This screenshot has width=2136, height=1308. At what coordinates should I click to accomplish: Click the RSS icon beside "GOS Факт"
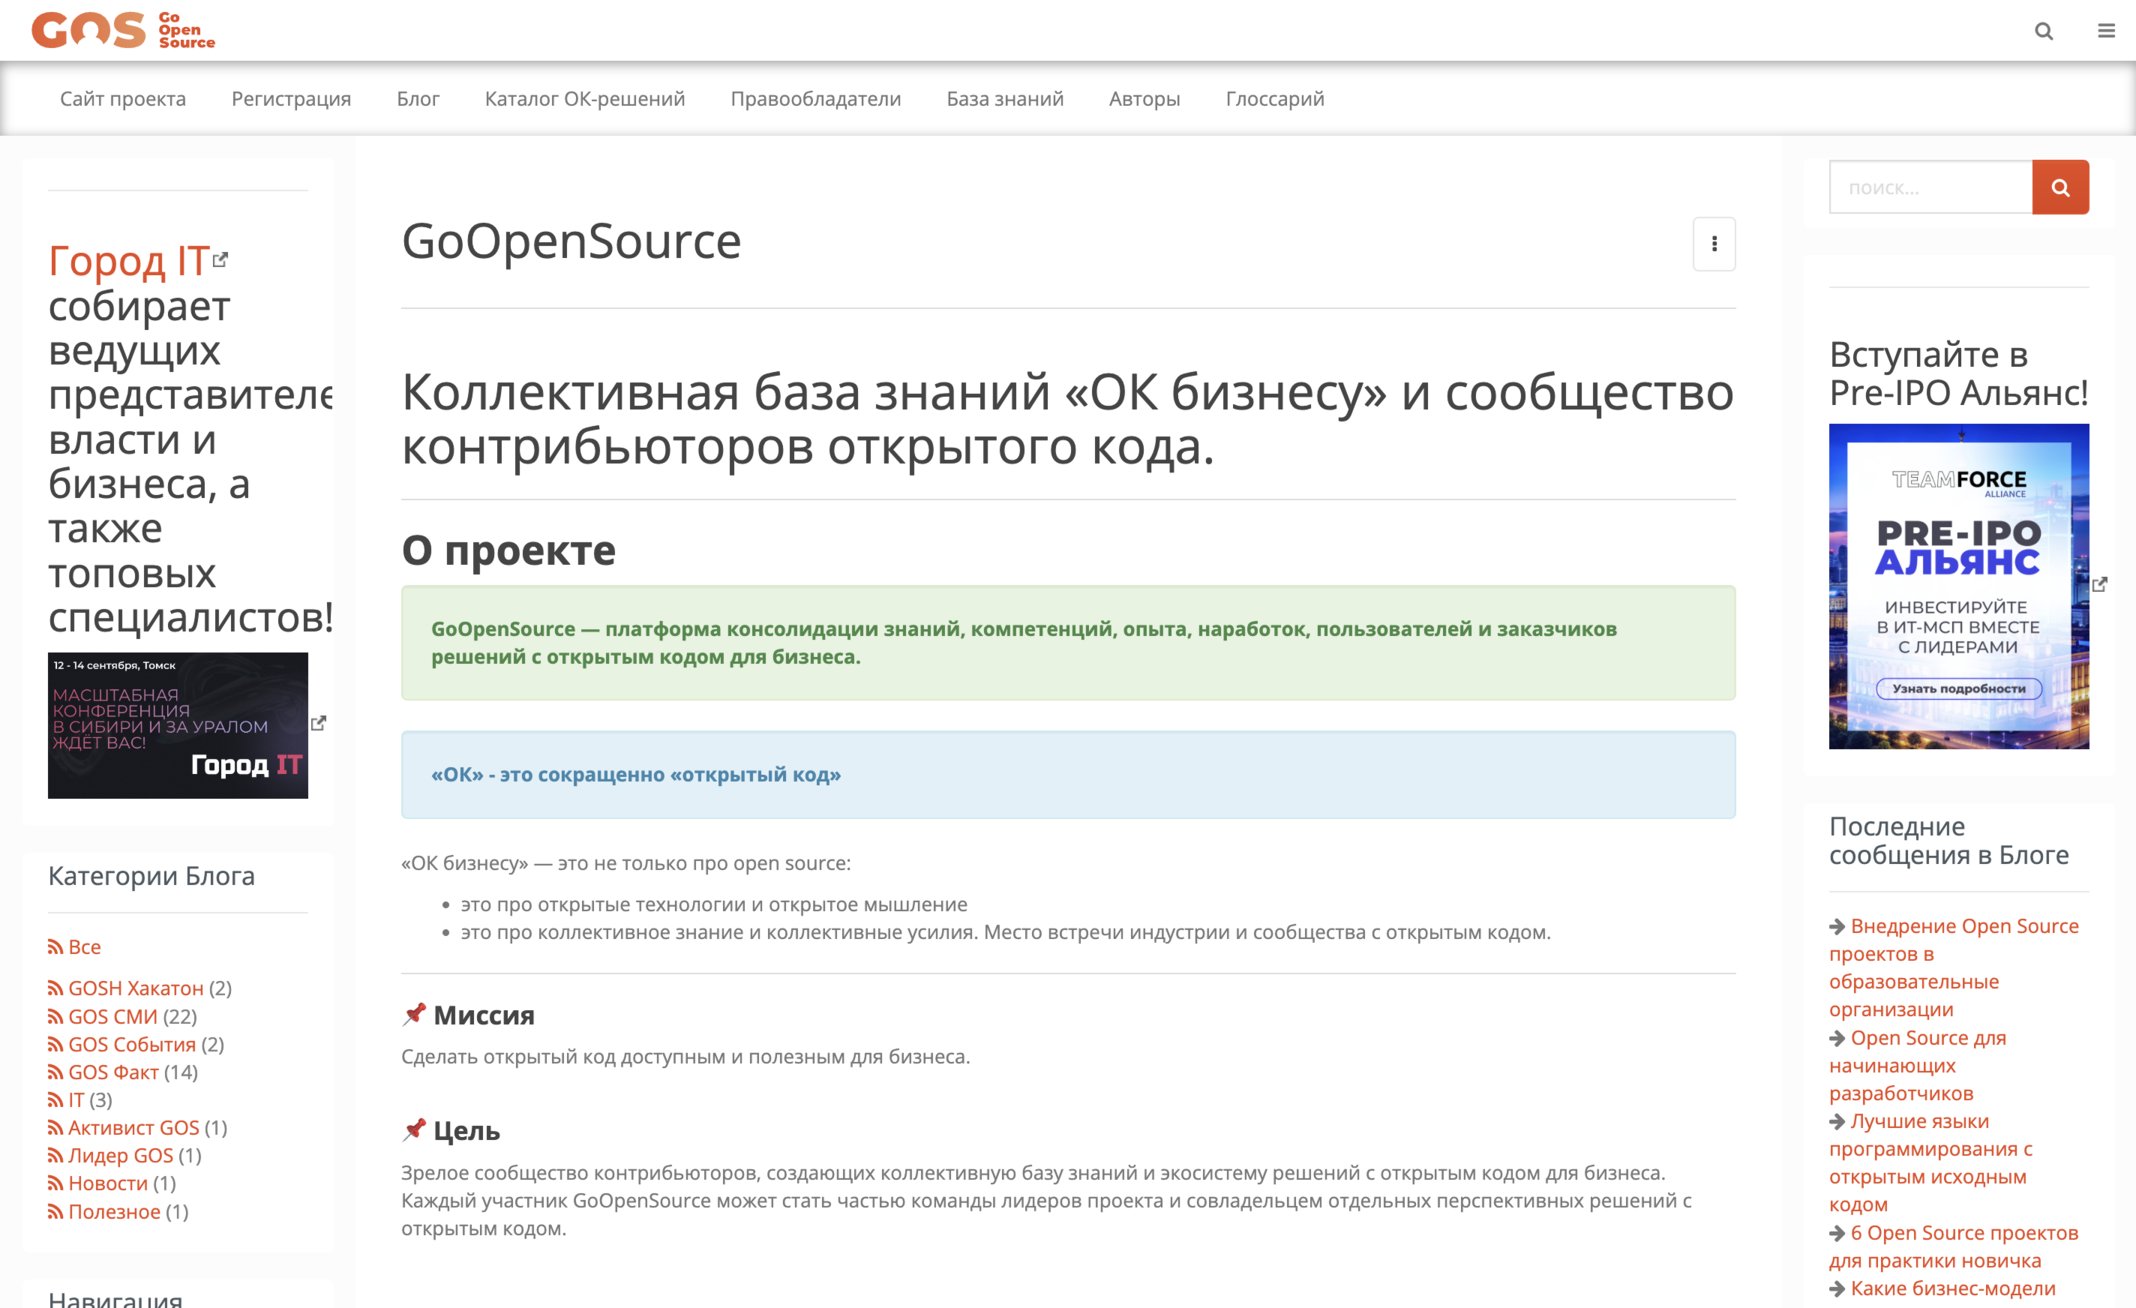pos(55,1072)
